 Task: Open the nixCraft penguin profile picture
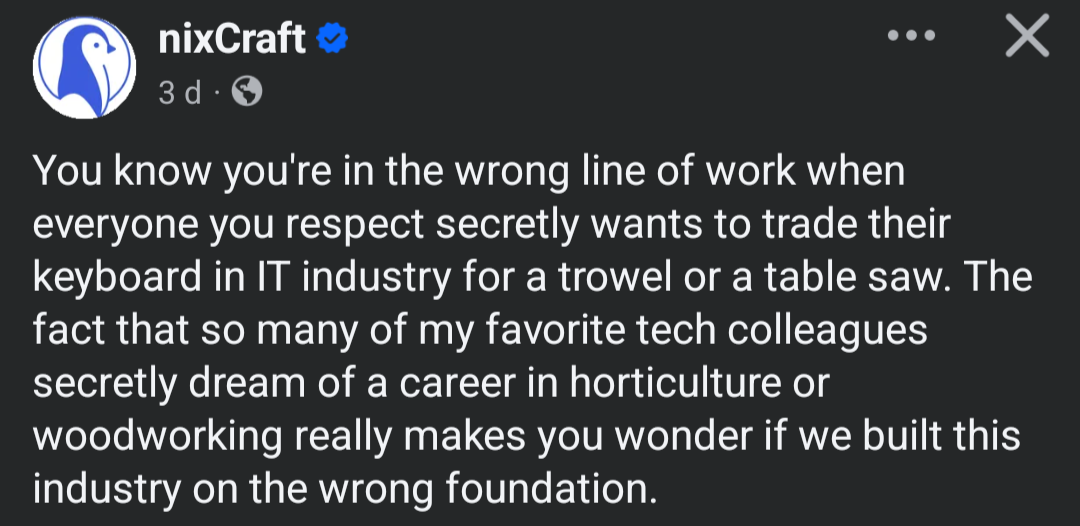coord(84,66)
